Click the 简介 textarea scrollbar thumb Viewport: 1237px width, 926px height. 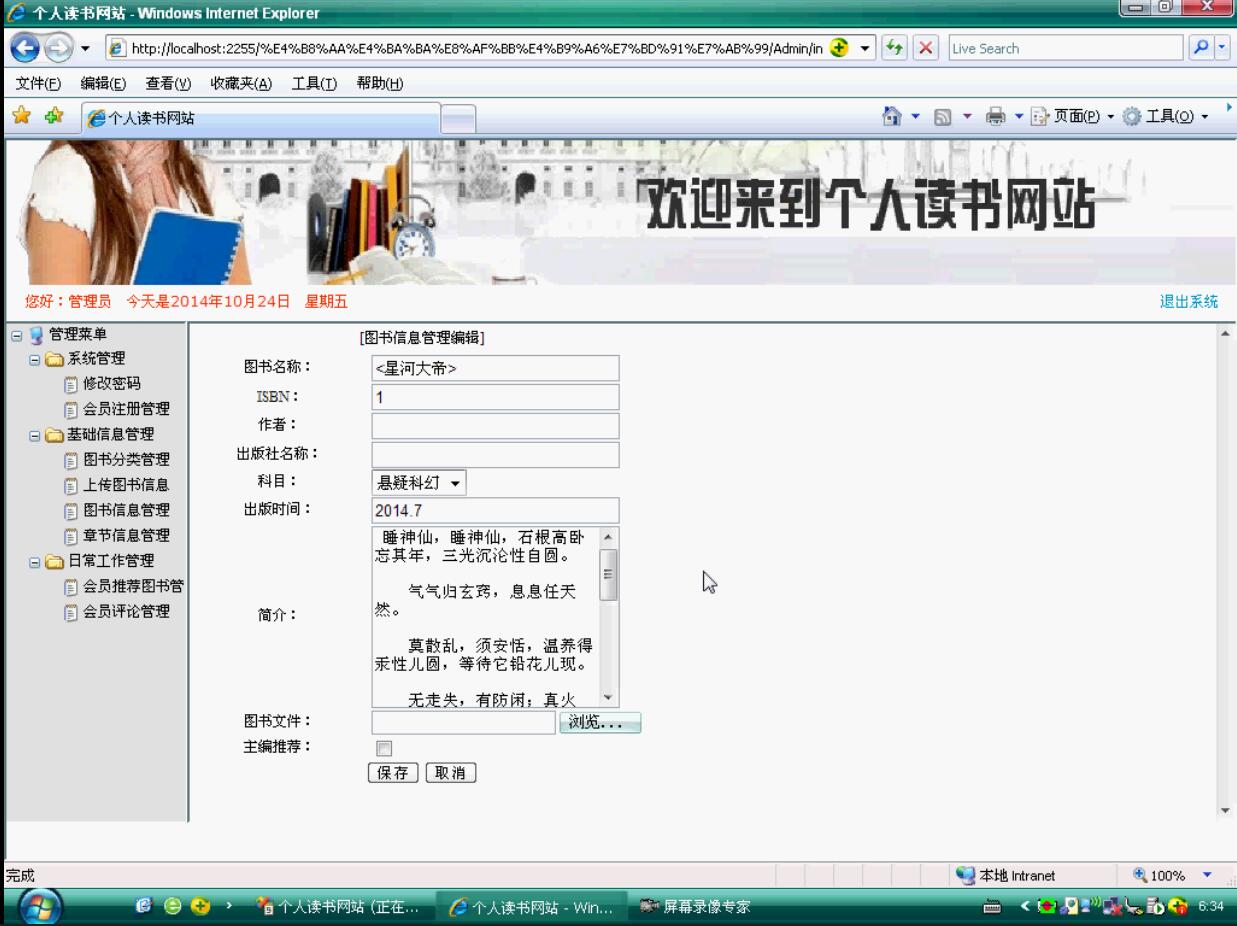click(x=608, y=573)
